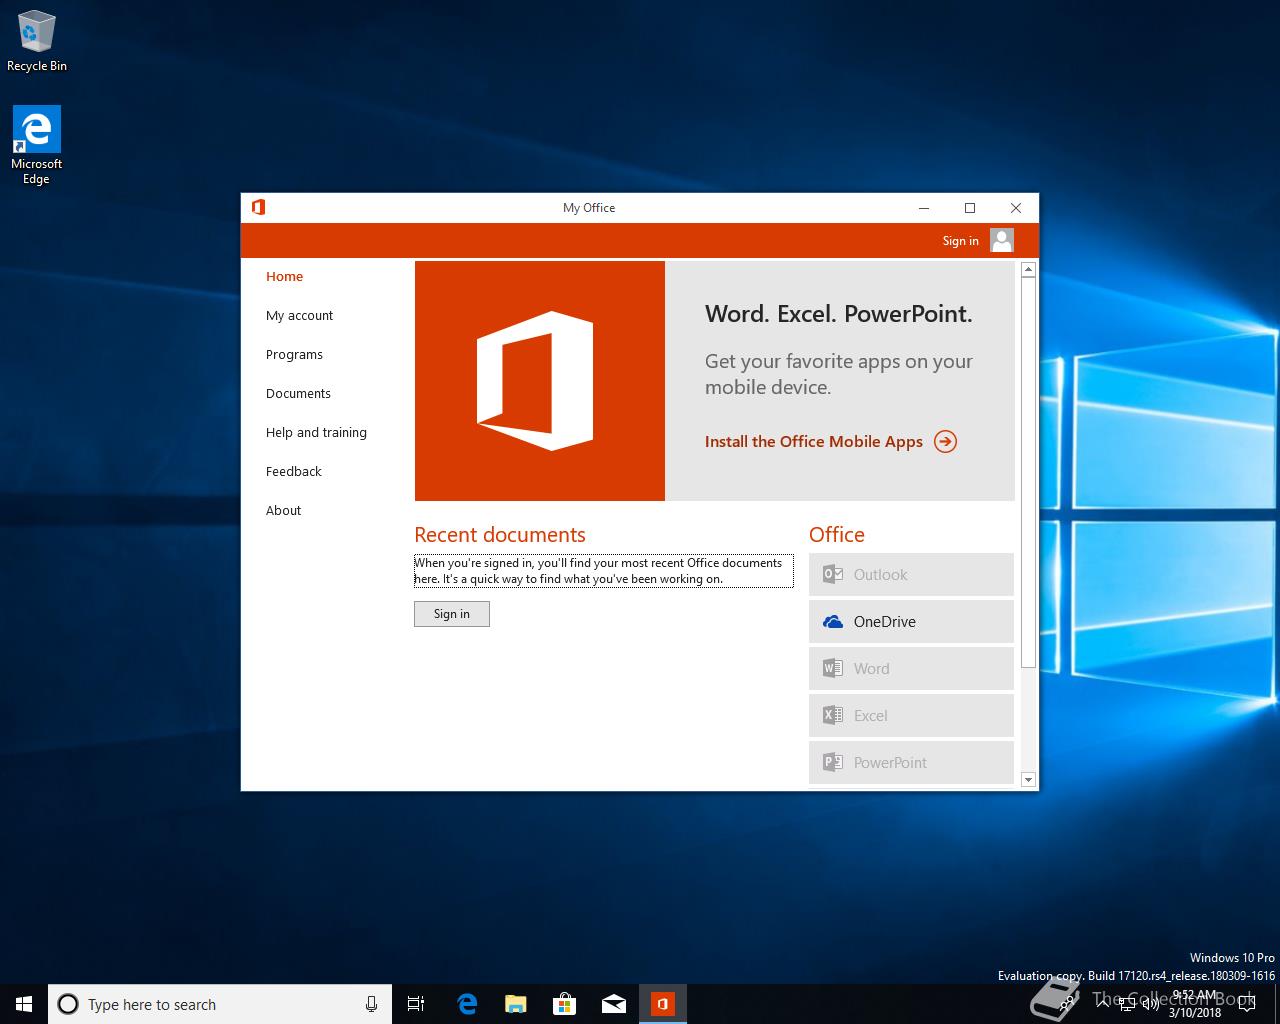Viewport: 1280px width, 1024px height.
Task: Click the PowerPoint app icon
Action: pyautogui.click(x=832, y=762)
